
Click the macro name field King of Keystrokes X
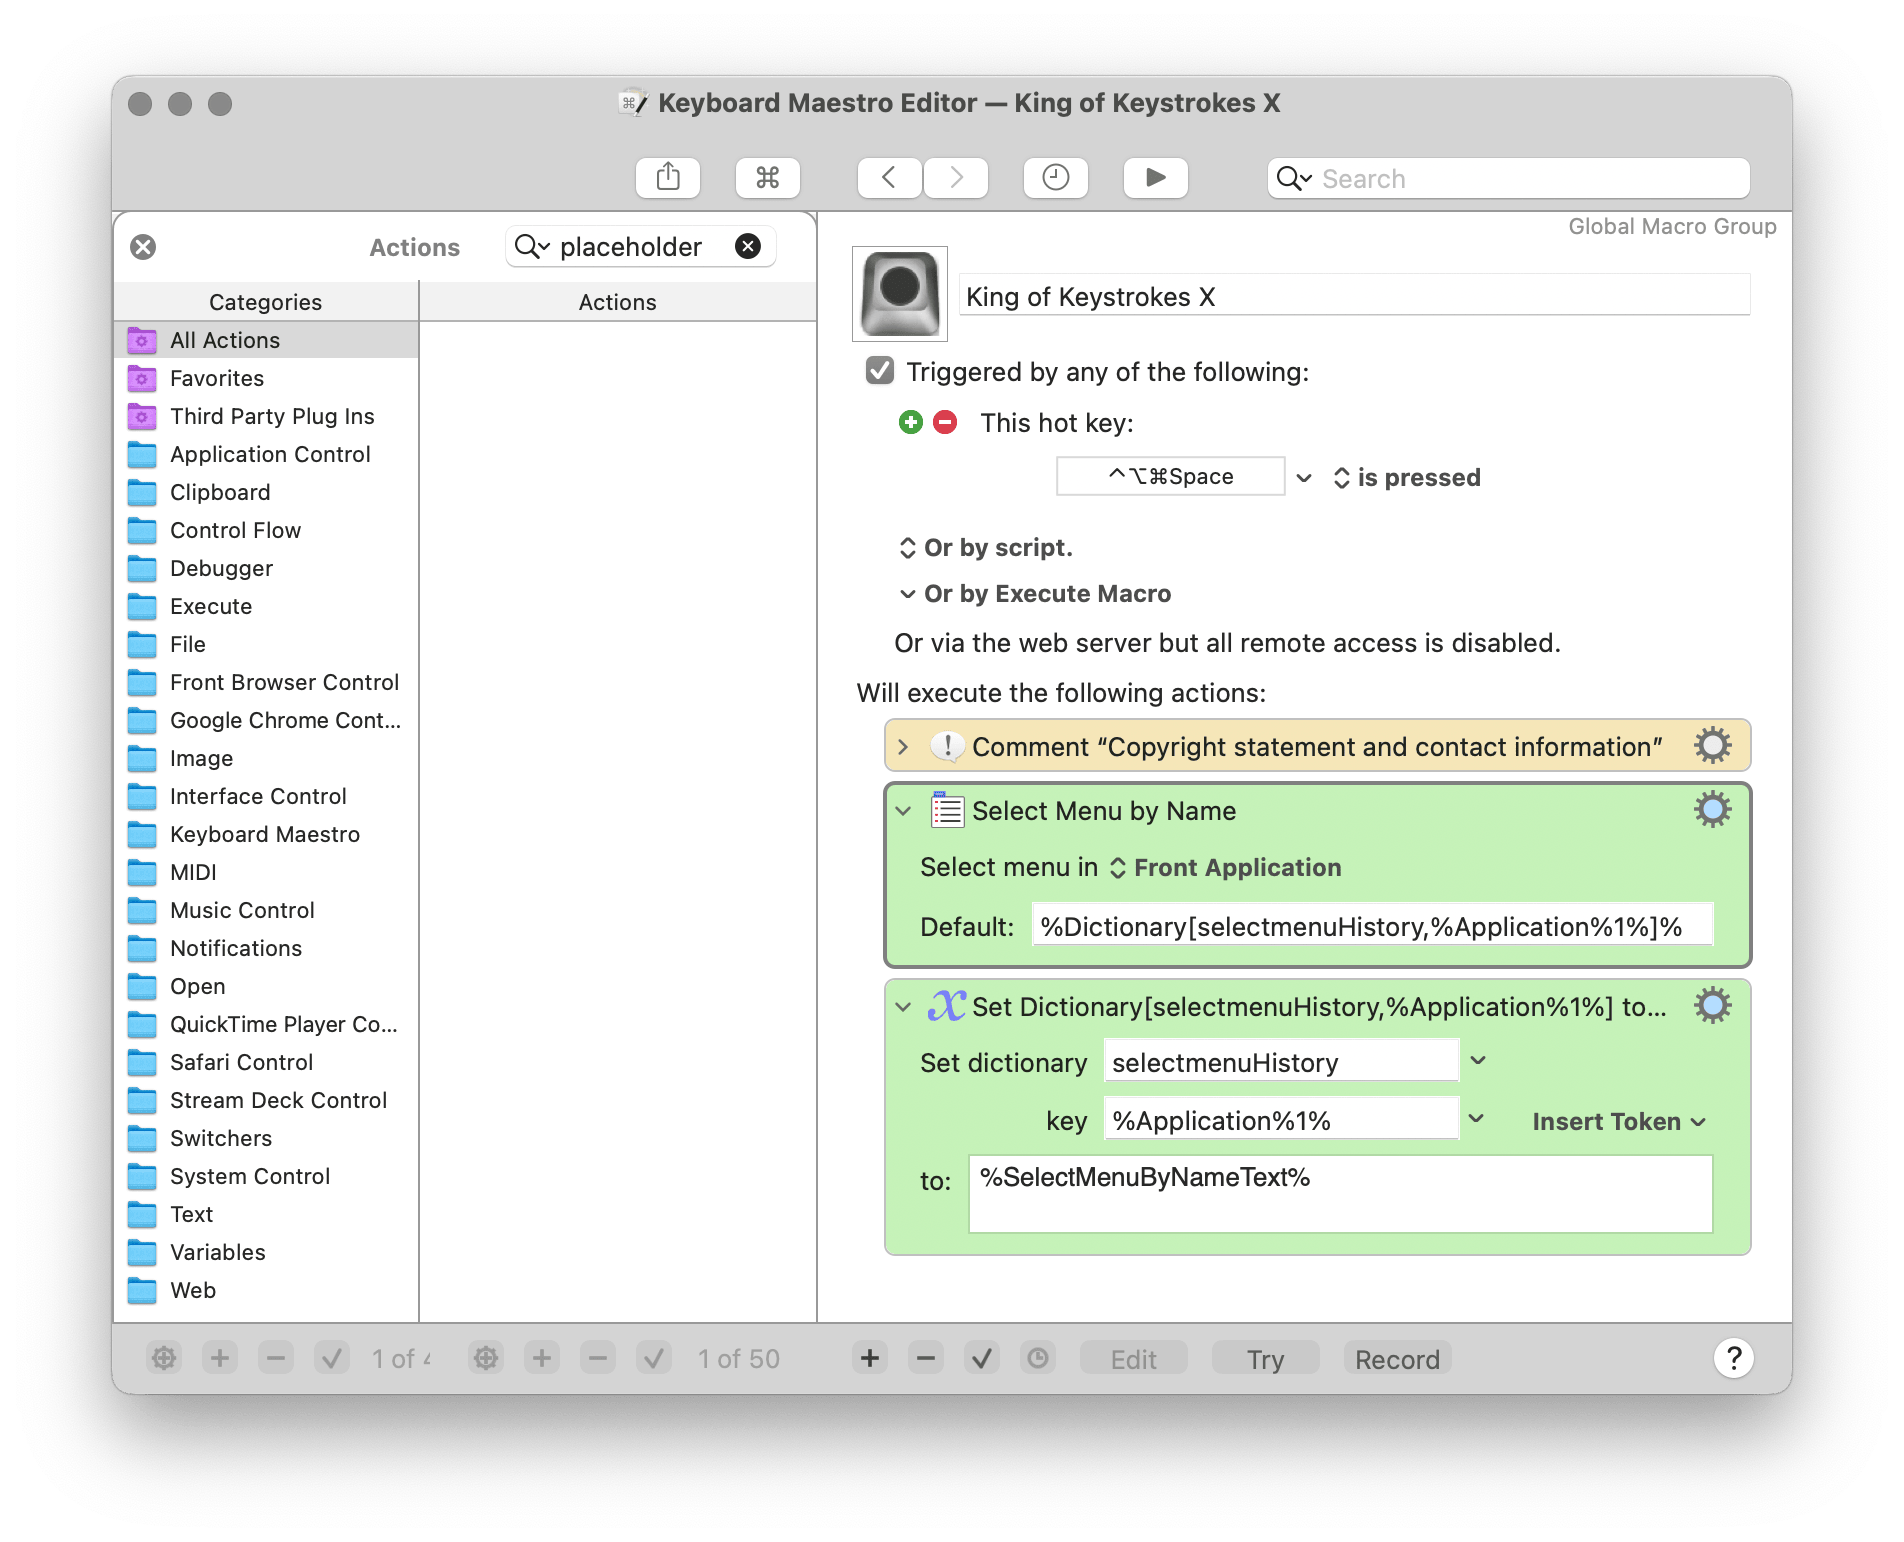point(1354,296)
